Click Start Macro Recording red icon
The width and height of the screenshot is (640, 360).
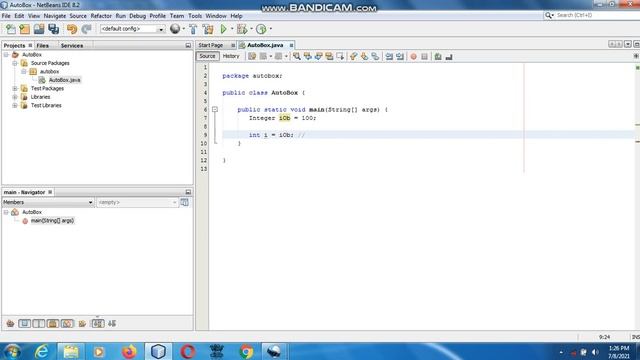point(413,56)
